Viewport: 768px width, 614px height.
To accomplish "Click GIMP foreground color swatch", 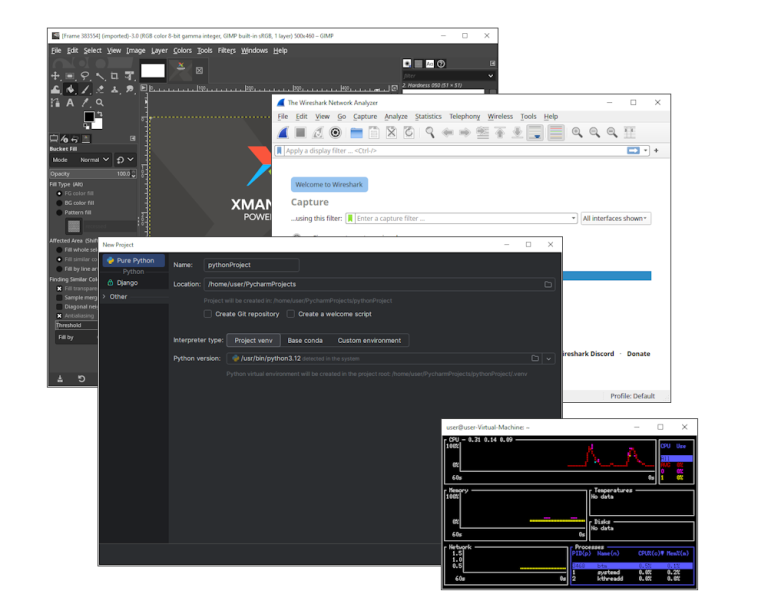I will pos(88,117).
